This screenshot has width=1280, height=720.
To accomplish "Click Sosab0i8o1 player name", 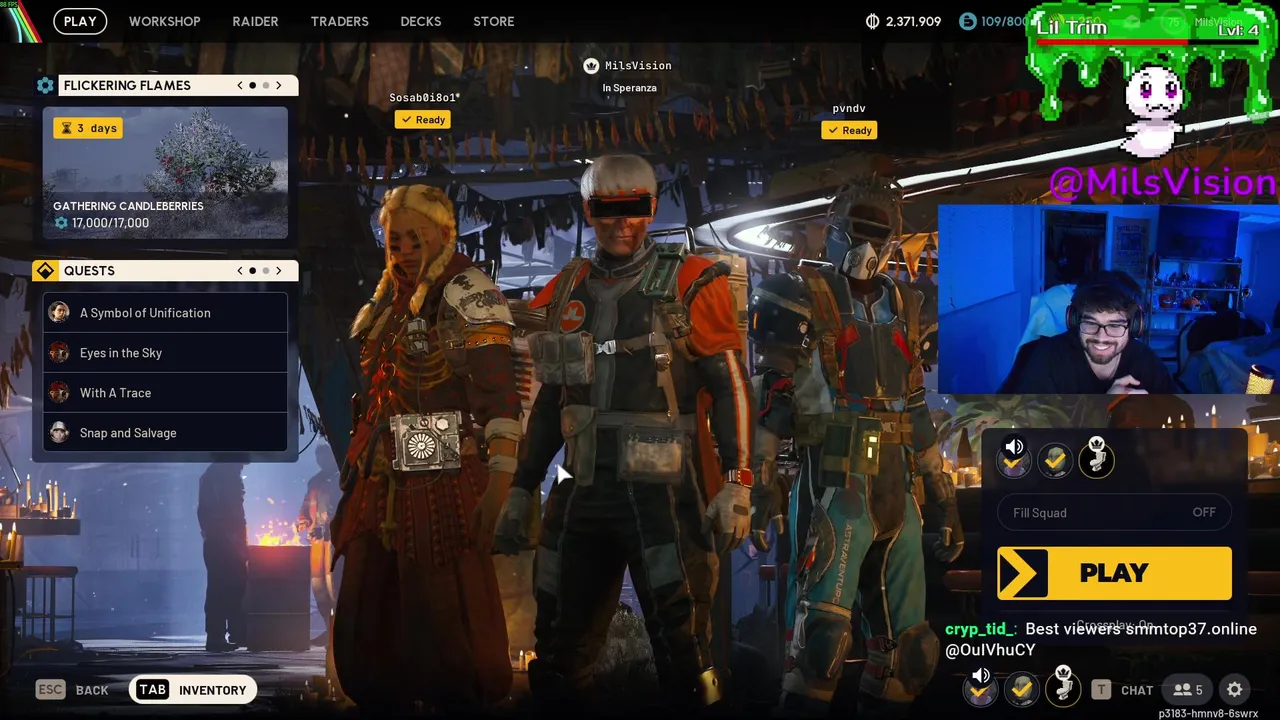I will click(424, 97).
